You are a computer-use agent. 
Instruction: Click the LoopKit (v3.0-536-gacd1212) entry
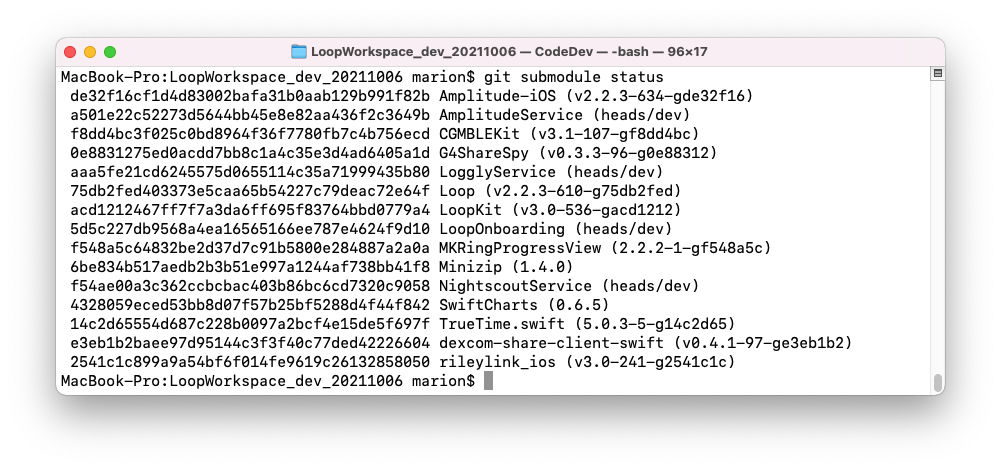[x=560, y=210]
